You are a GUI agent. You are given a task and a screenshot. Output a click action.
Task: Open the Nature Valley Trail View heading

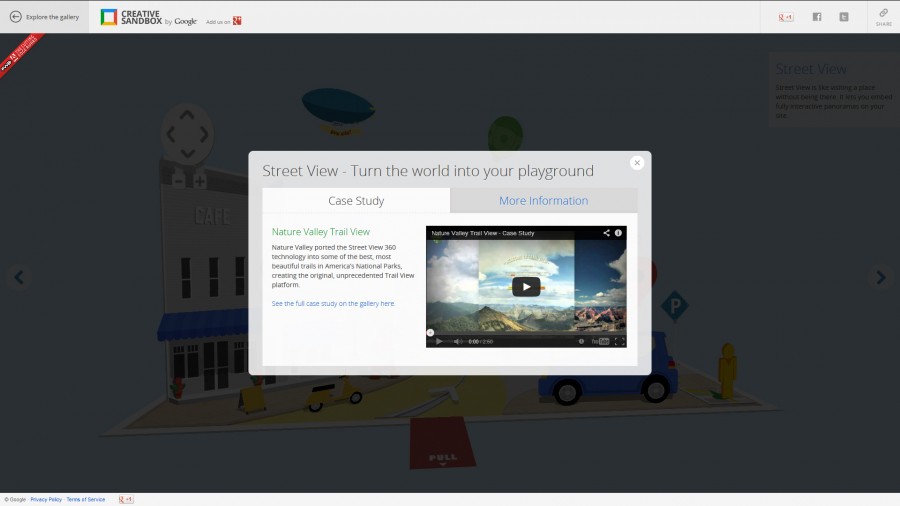[x=320, y=232]
